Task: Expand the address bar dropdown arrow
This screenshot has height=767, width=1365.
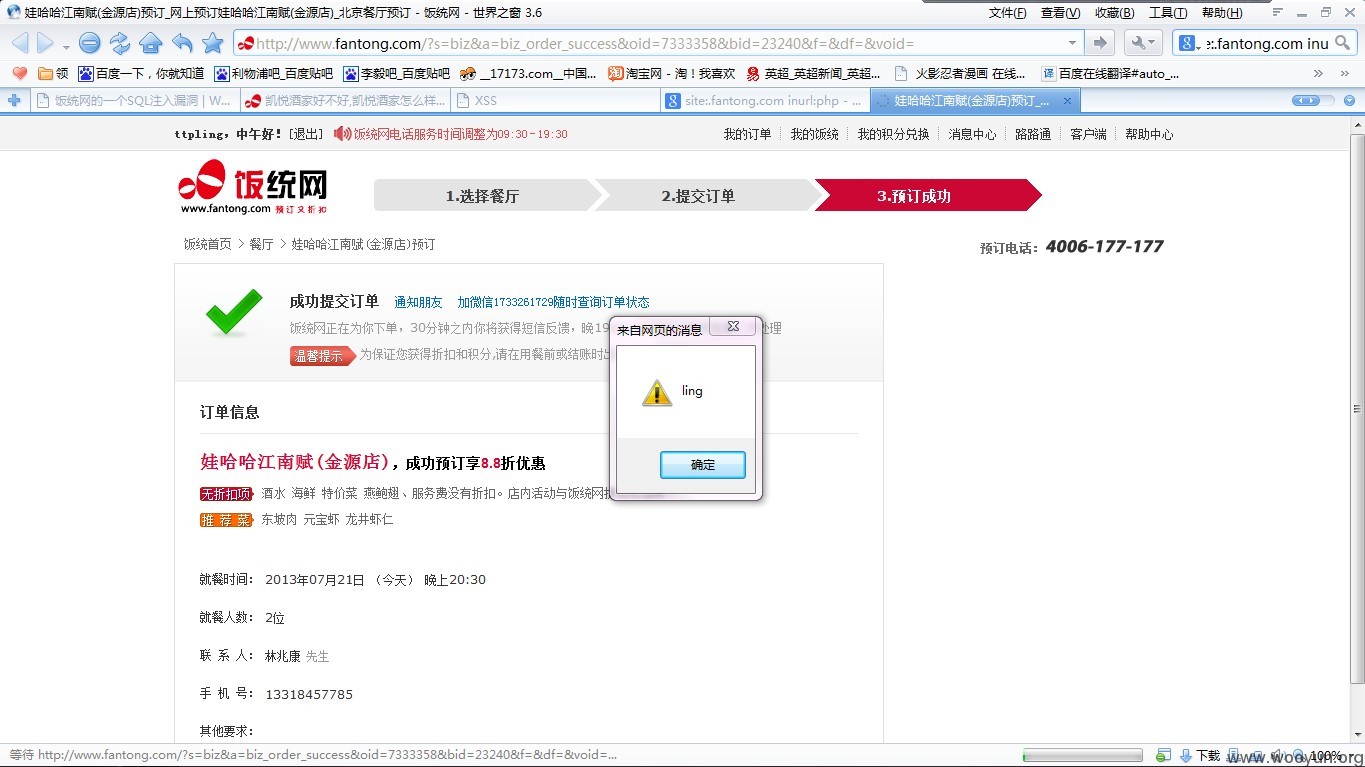Action: (x=1072, y=43)
